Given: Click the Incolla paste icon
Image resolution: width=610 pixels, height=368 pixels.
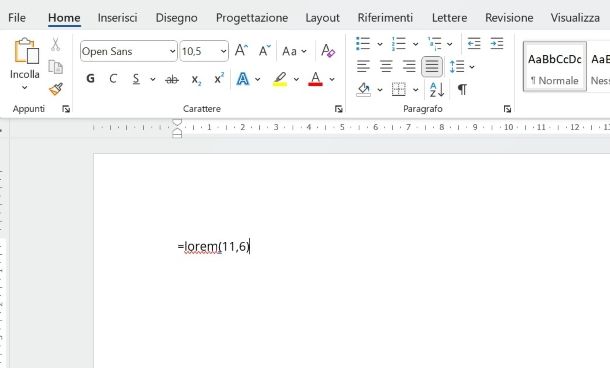Looking at the screenshot, I should 26,51.
